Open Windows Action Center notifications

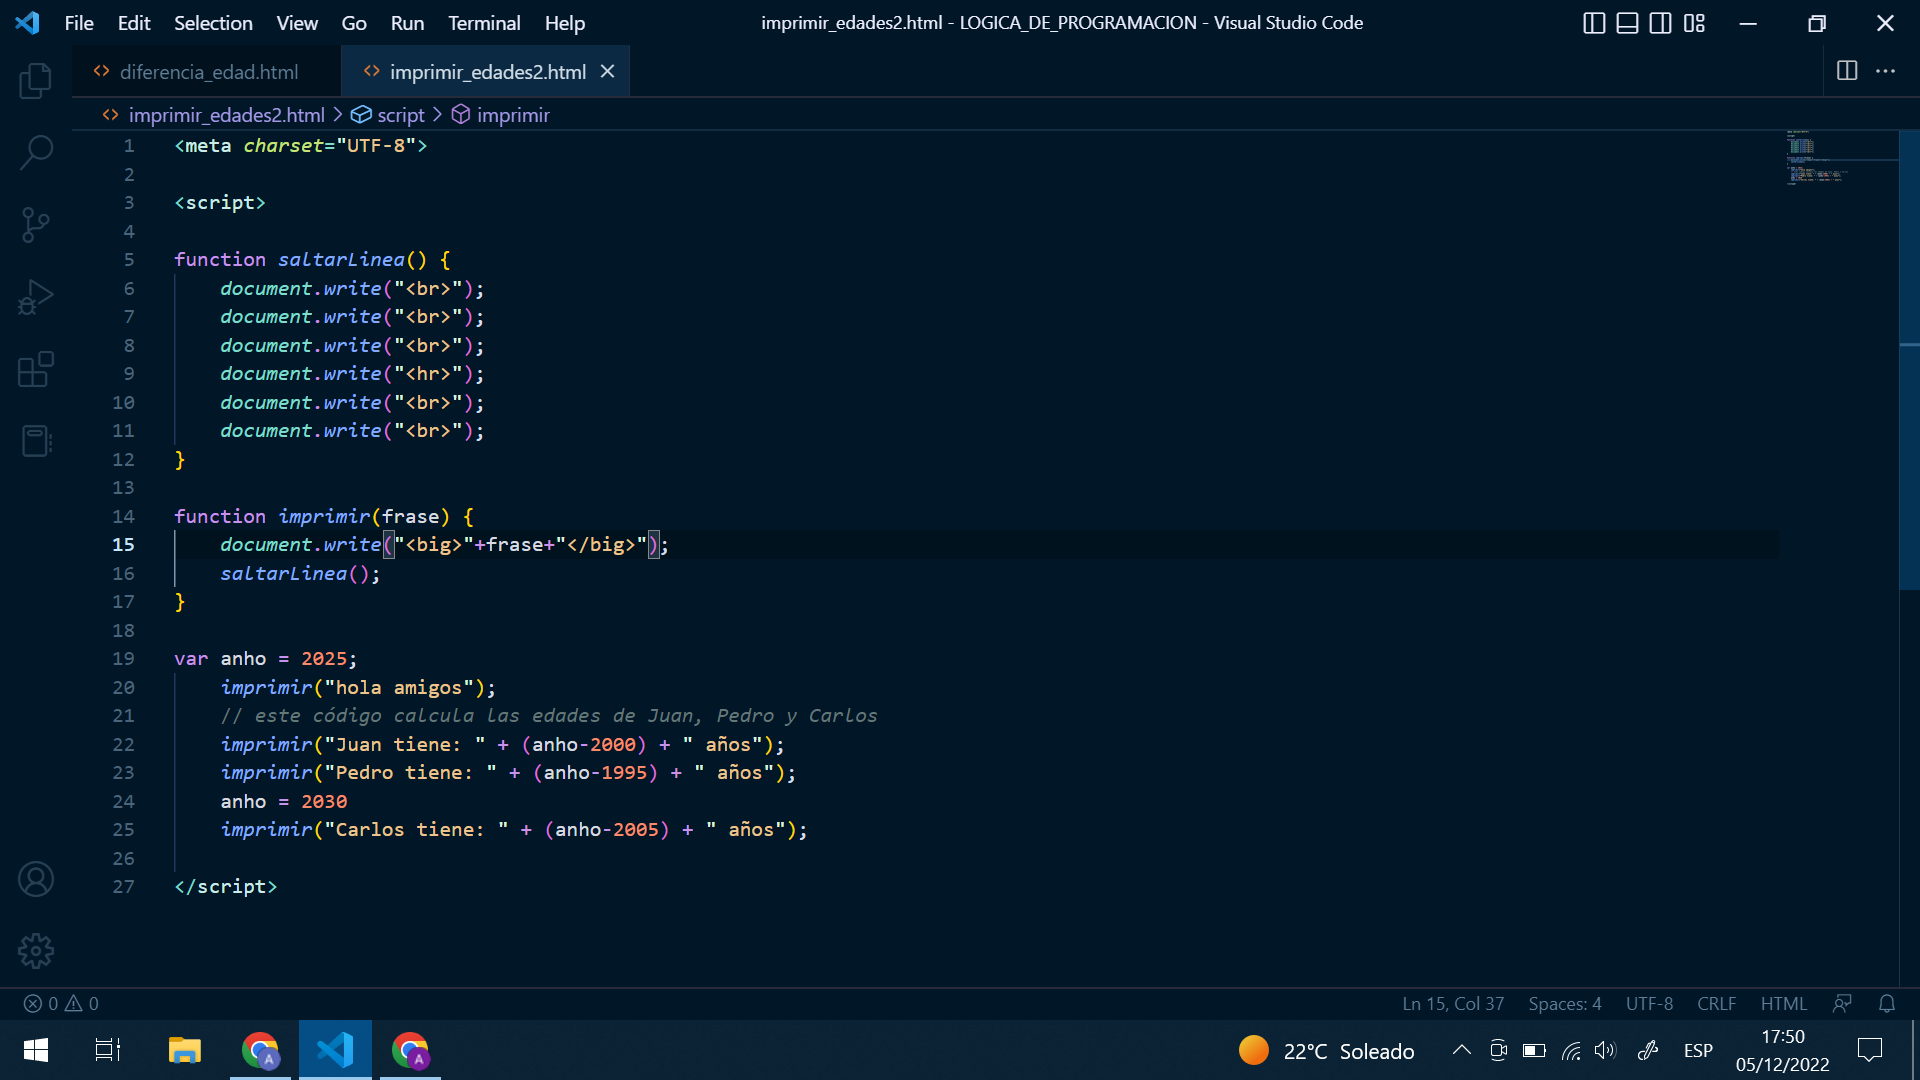[1869, 1050]
